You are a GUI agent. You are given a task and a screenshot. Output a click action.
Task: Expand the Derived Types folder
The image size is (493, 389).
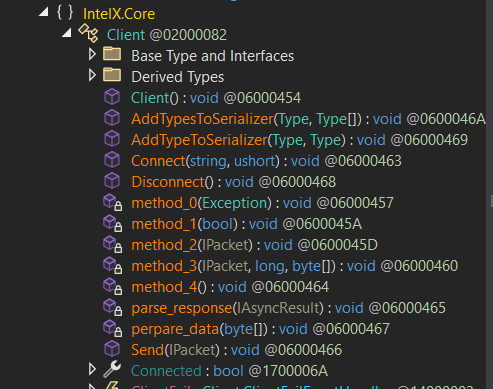click(92, 76)
